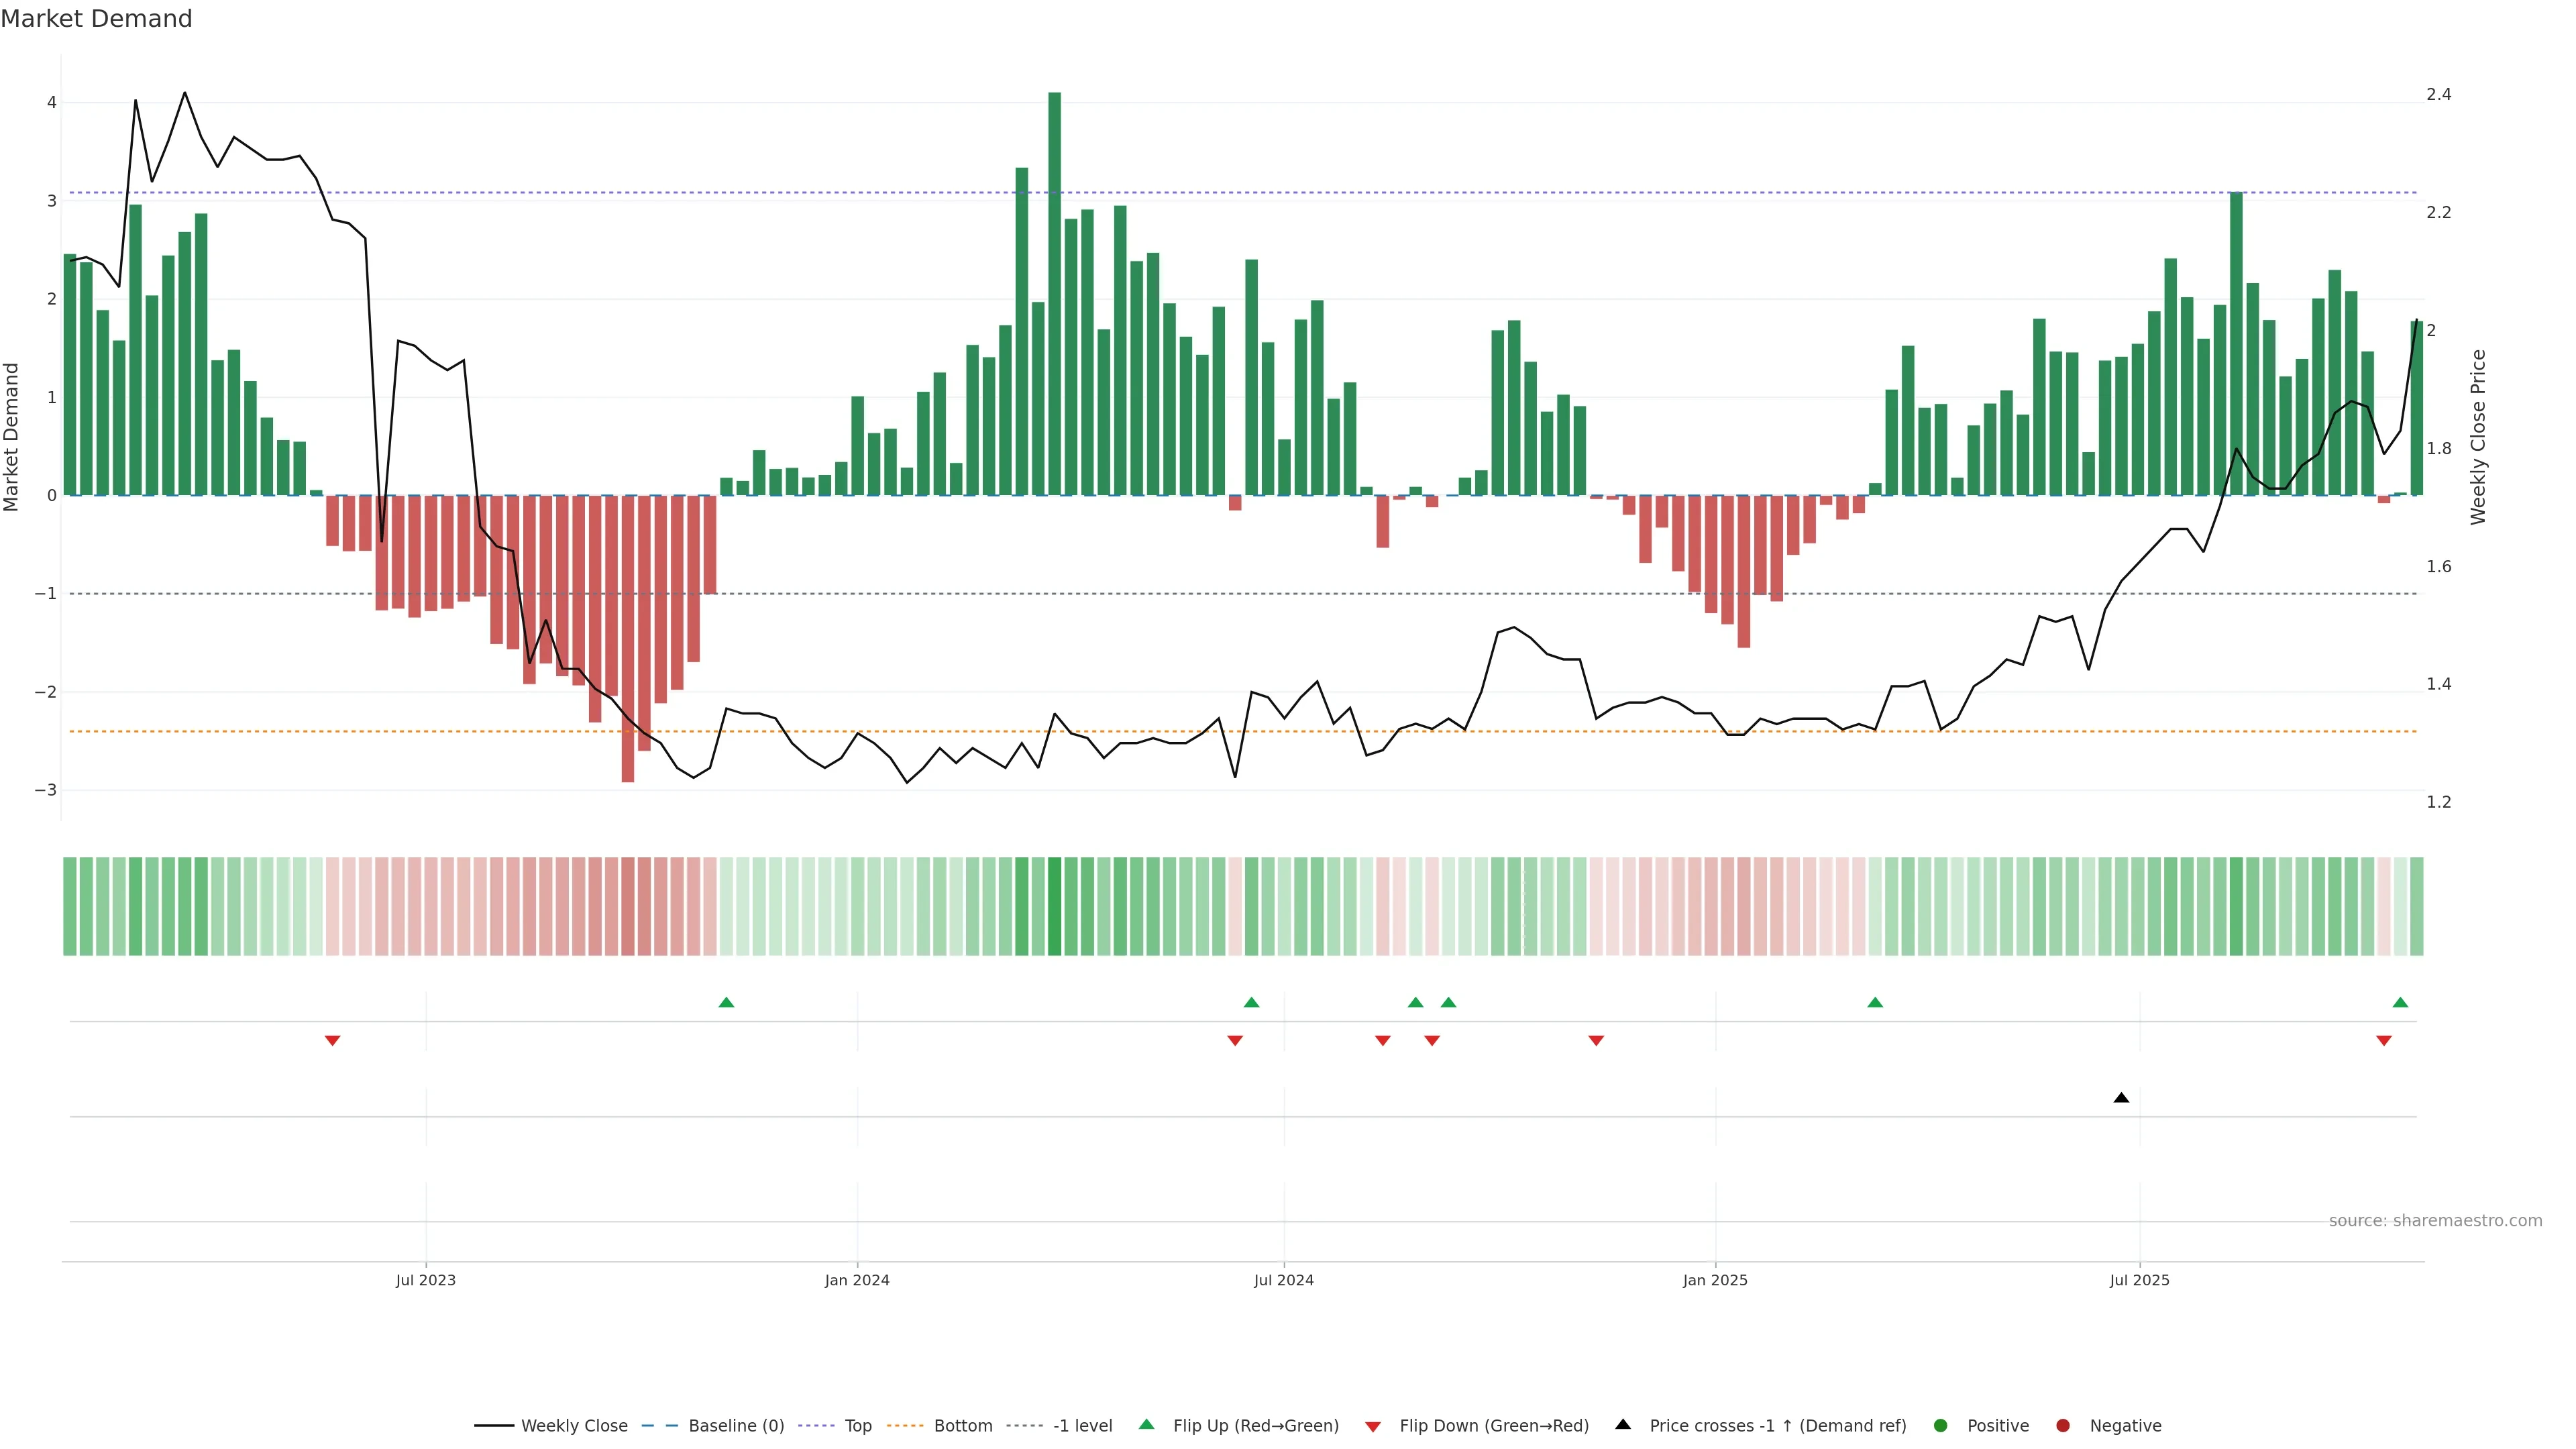Click Flip Down red triangle legend icon
Image resolution: width=2576 pixels, height=1449 pixels.
click(x=1373, y=1426)
